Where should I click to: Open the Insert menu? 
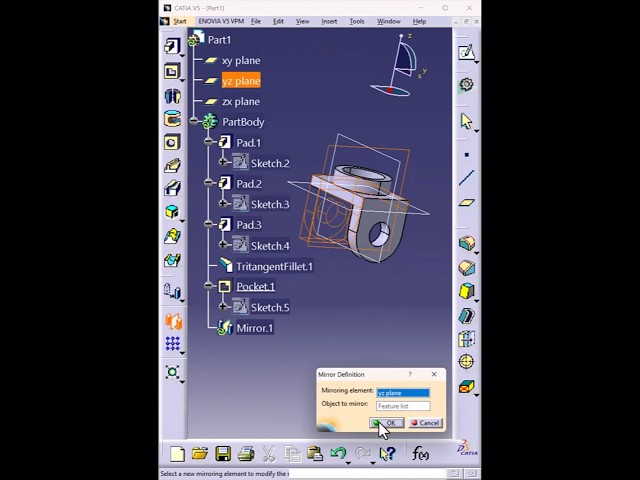[329, 21]
